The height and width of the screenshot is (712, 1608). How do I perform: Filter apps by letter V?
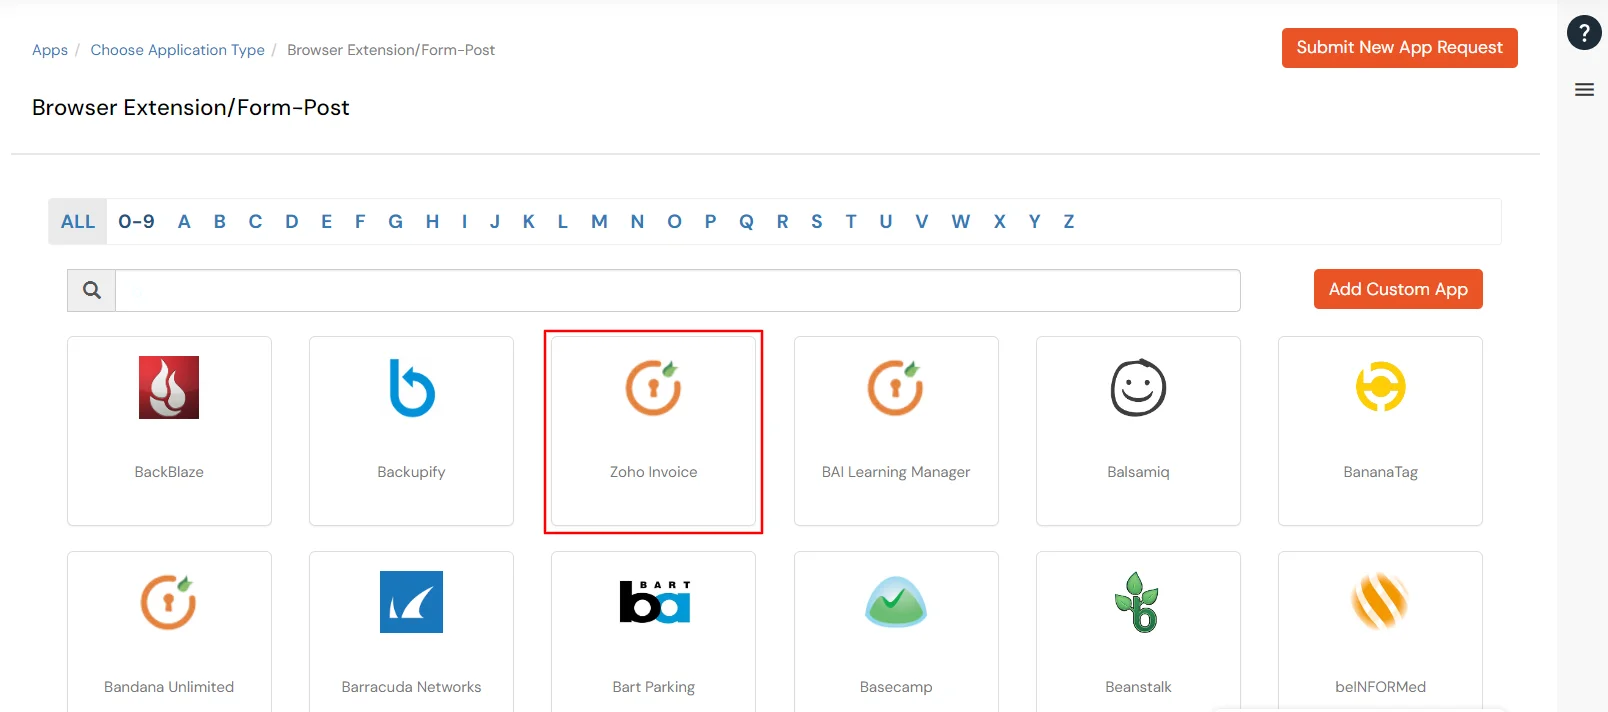922,222
